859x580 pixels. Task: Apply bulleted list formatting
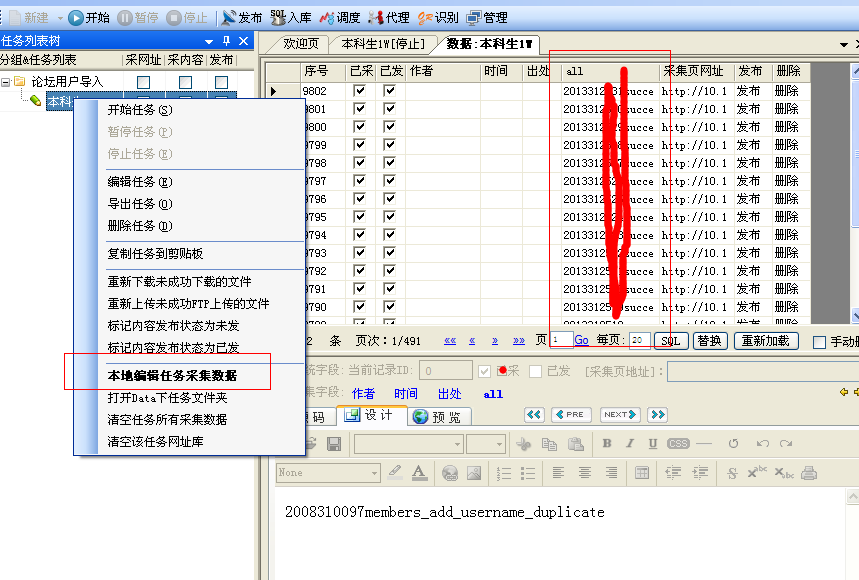coord(528,473)
